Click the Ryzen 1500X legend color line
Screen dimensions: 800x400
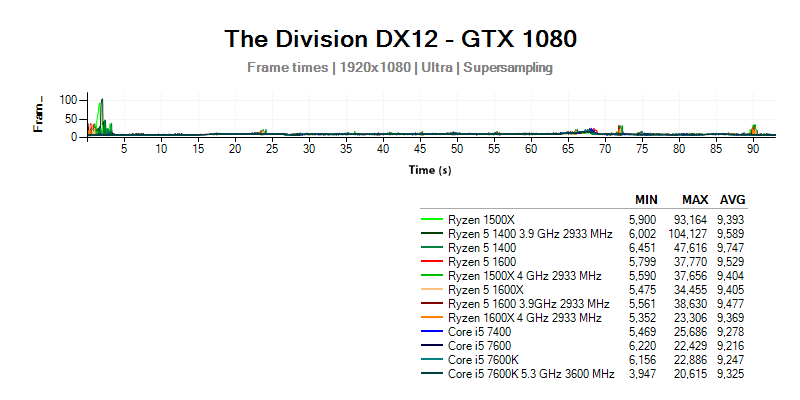(432, 219)
